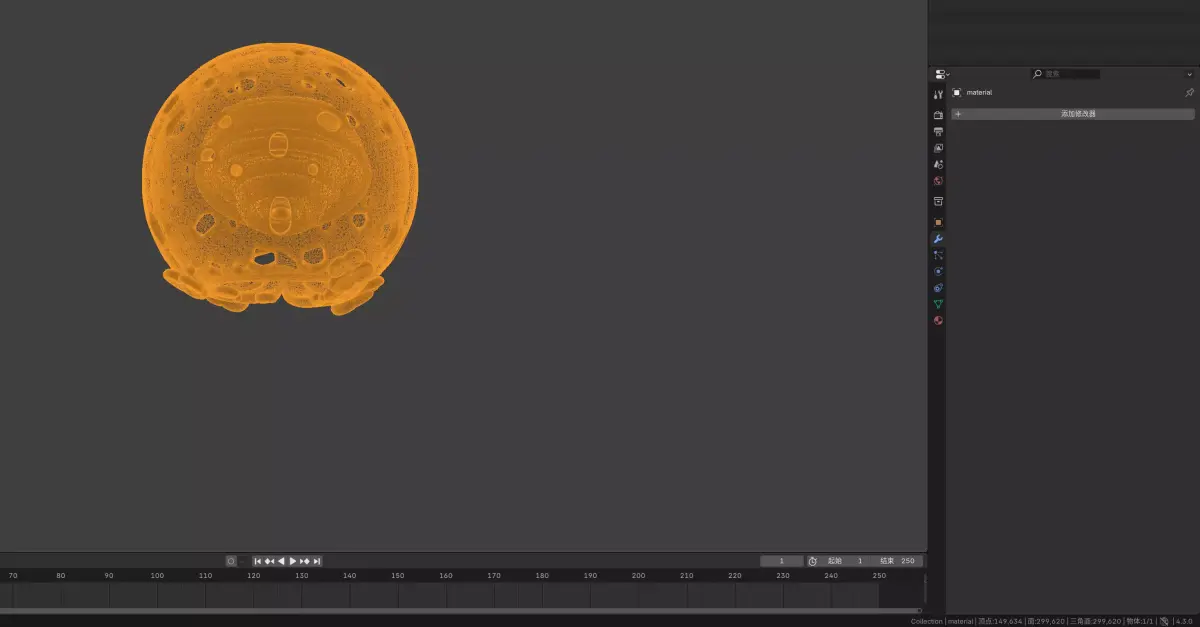The height and width of the screenshot is (627, 1200).
Task: Click the 4.3.0 version number in status bar
Action: [x=1185, y=621]
